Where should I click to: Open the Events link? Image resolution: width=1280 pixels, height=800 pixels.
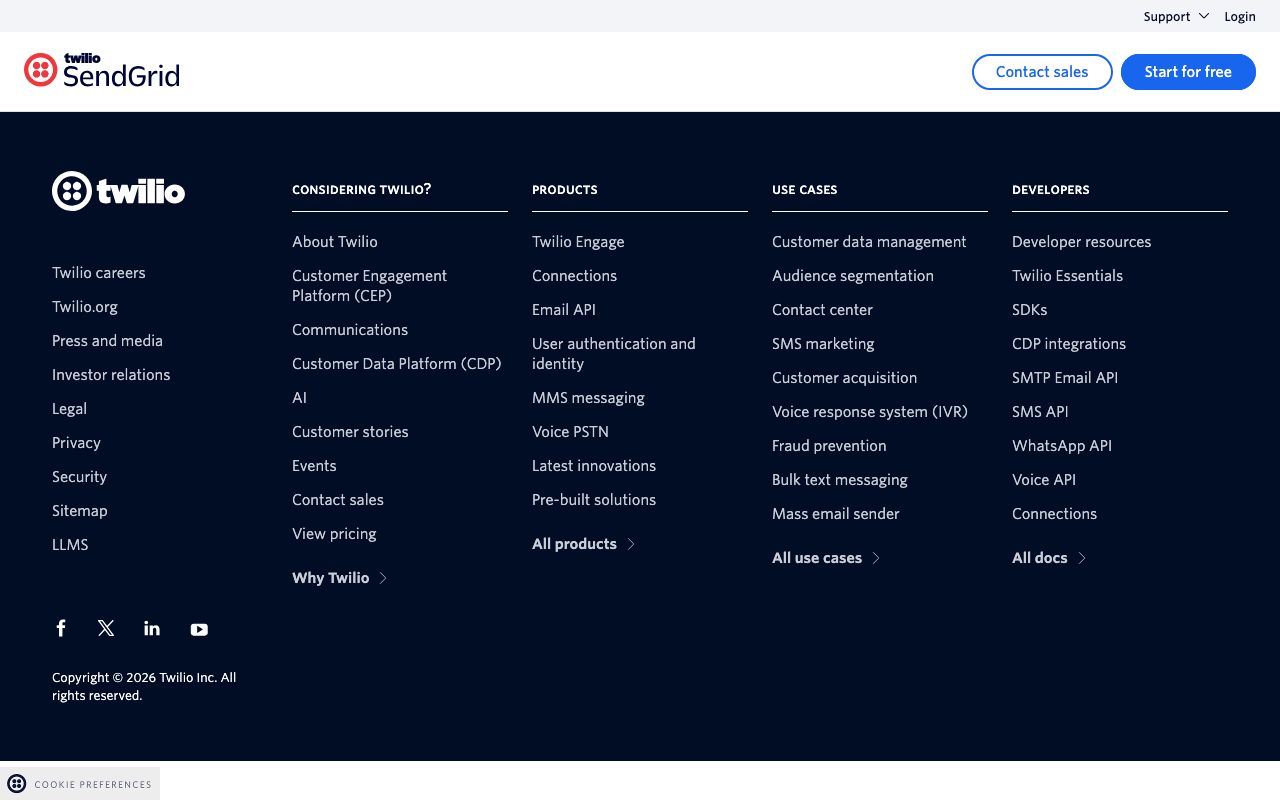pos(314,466)
